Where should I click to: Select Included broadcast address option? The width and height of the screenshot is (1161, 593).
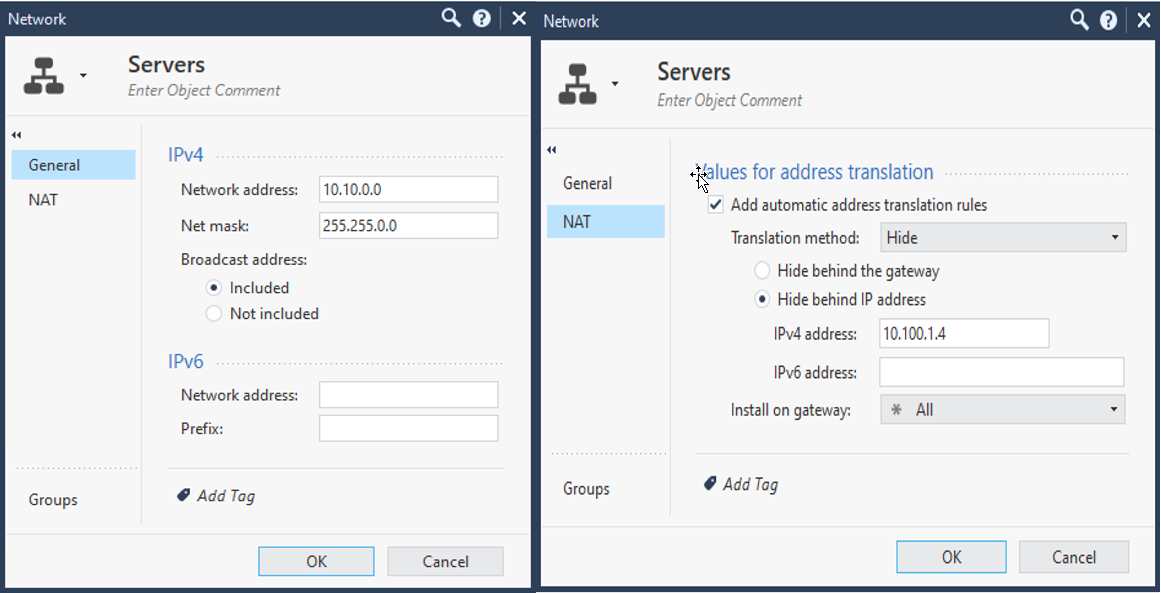tap(214, 288)
